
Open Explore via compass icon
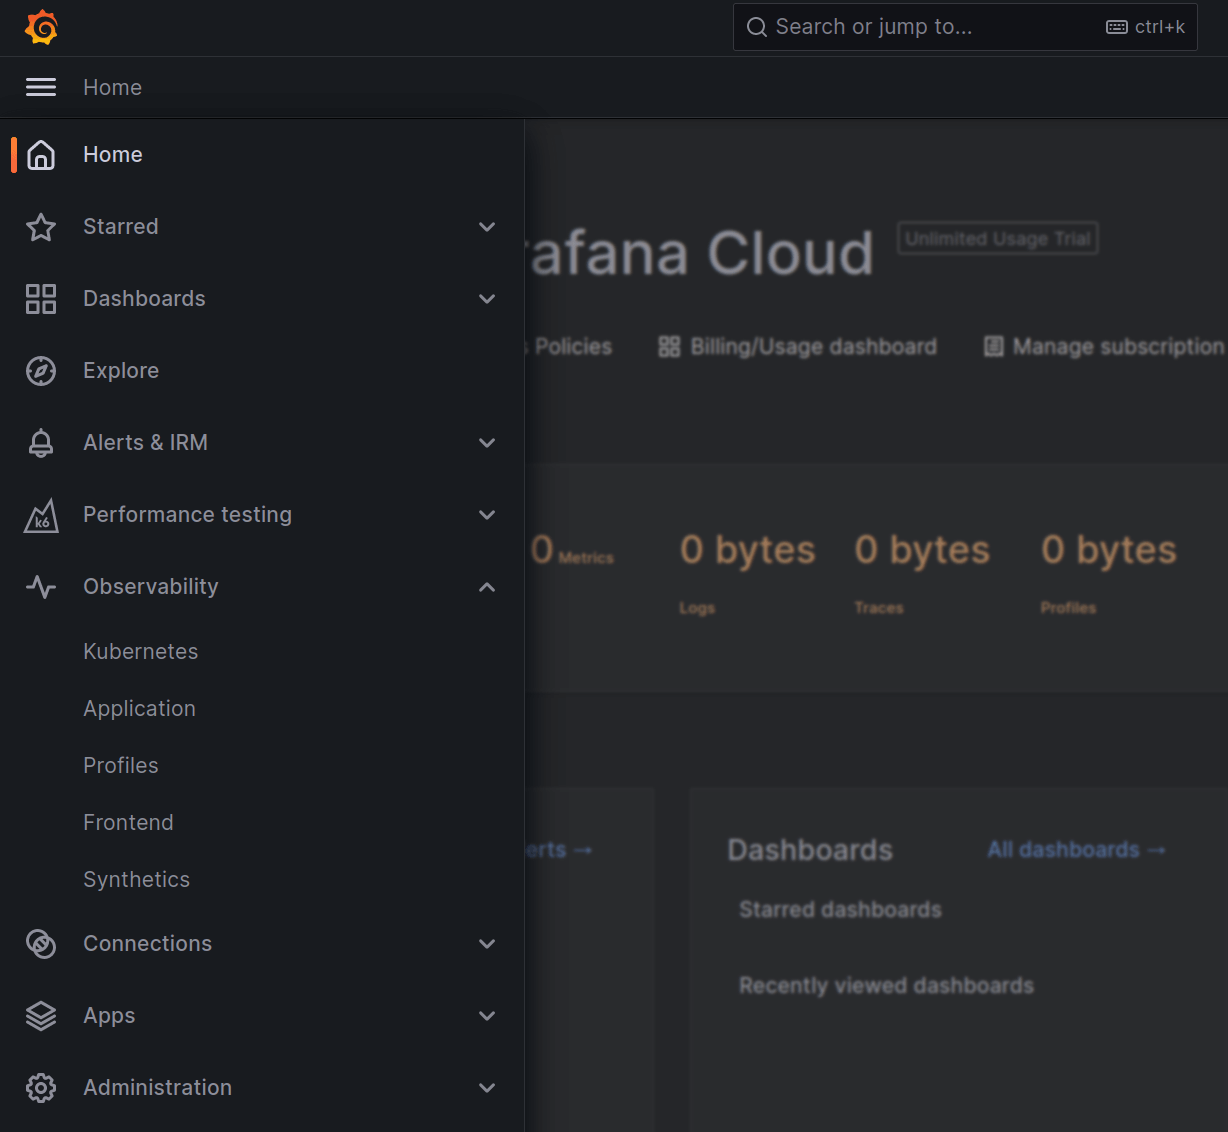(x=41, y=371)
